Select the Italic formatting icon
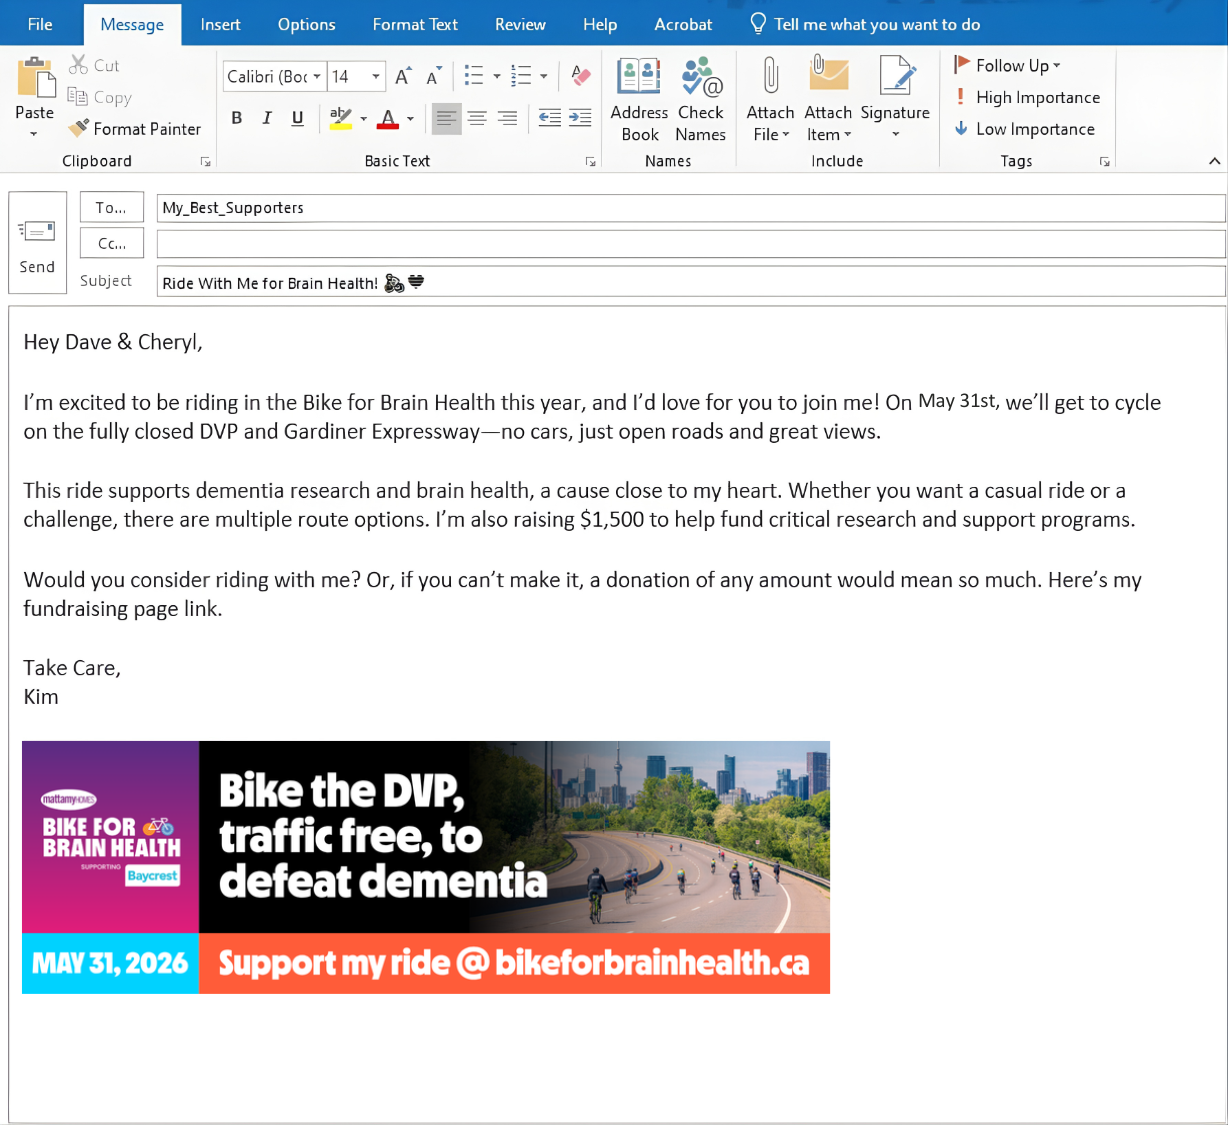Viewport: 1228px width, 1125px height. (x=266, y=118)
